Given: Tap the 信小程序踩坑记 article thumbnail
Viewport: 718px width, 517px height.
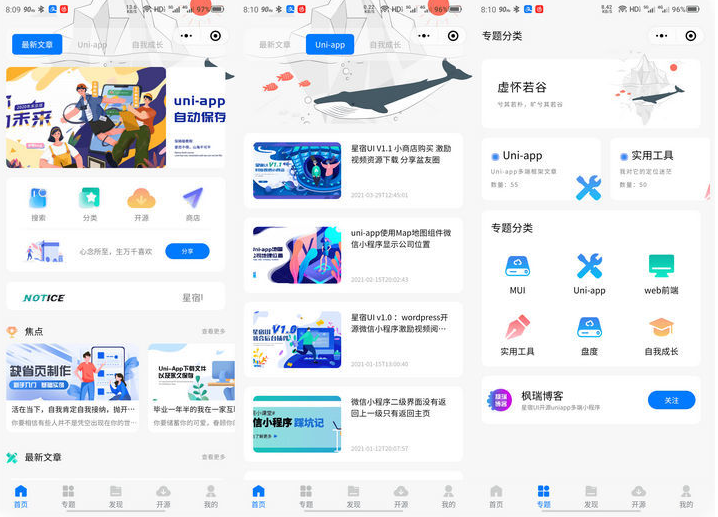Looking at the screenshot, I should pos(297,424).
